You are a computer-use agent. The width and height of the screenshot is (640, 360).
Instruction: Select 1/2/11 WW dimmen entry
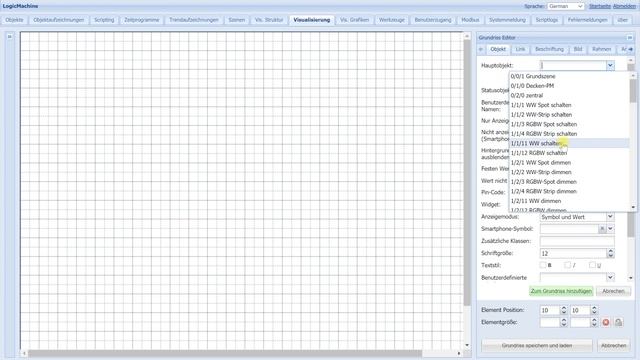click(569, 201)
